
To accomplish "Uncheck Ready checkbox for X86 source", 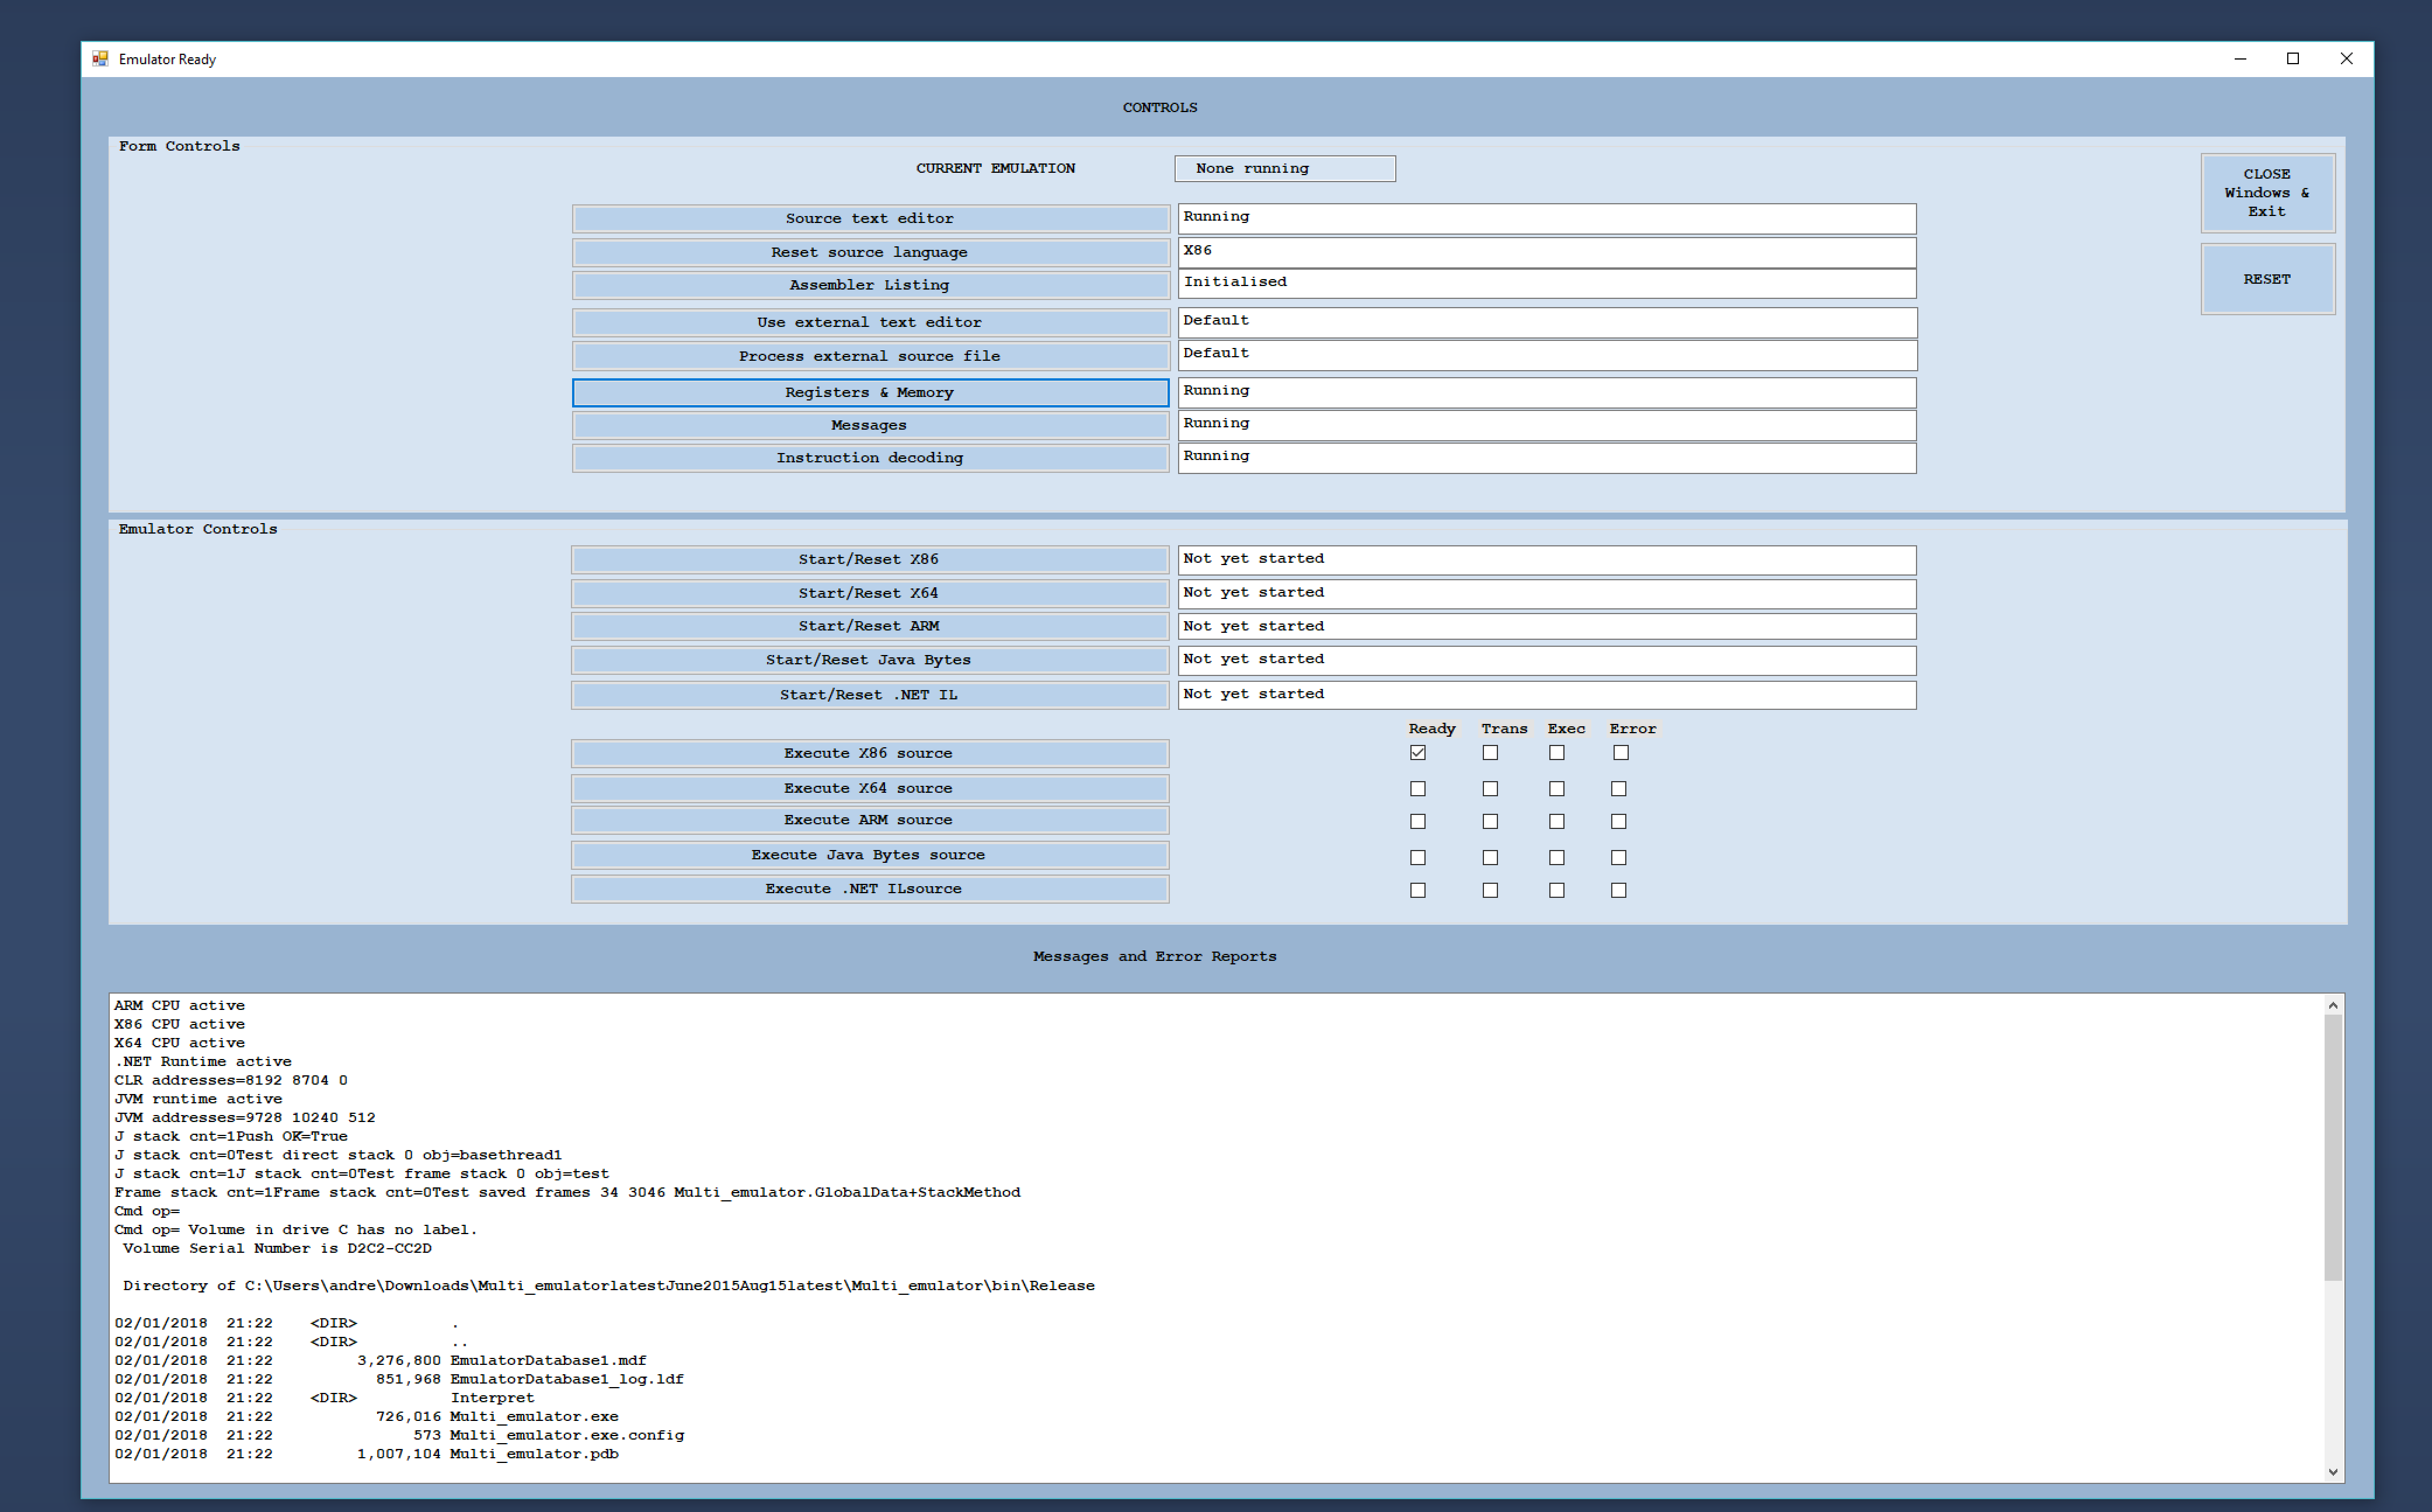I will tap(1418, 753).
